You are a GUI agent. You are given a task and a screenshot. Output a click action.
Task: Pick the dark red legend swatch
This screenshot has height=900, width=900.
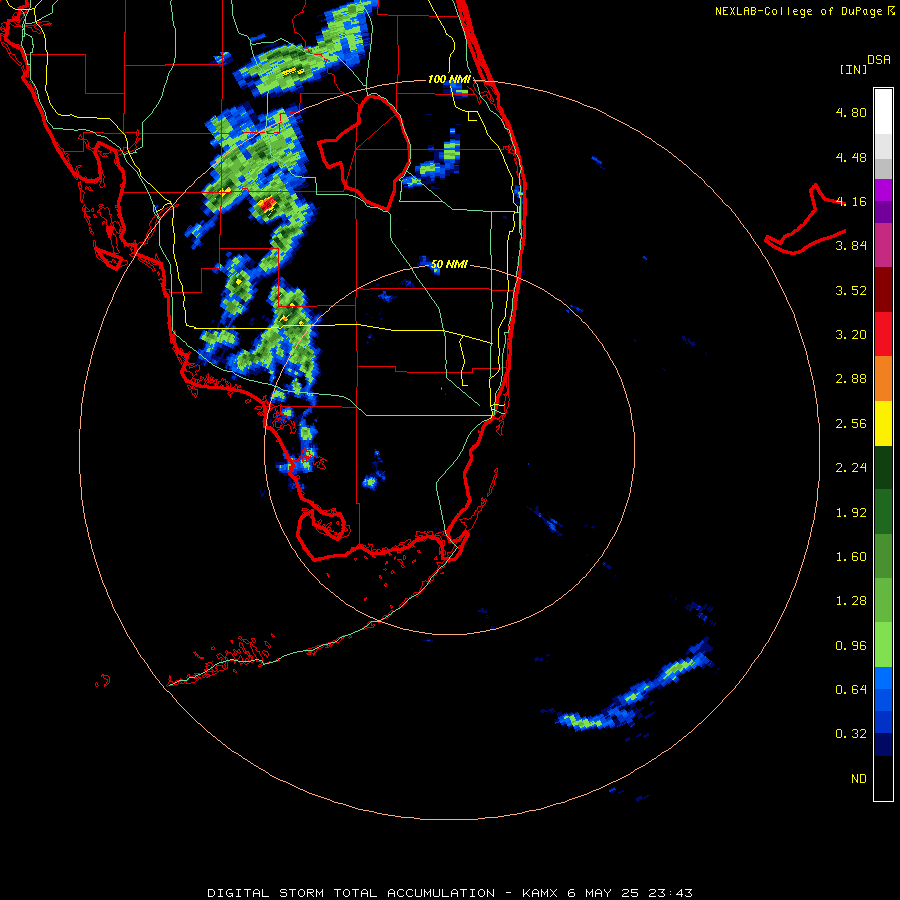pyautogui.click(x=883, y=290)
